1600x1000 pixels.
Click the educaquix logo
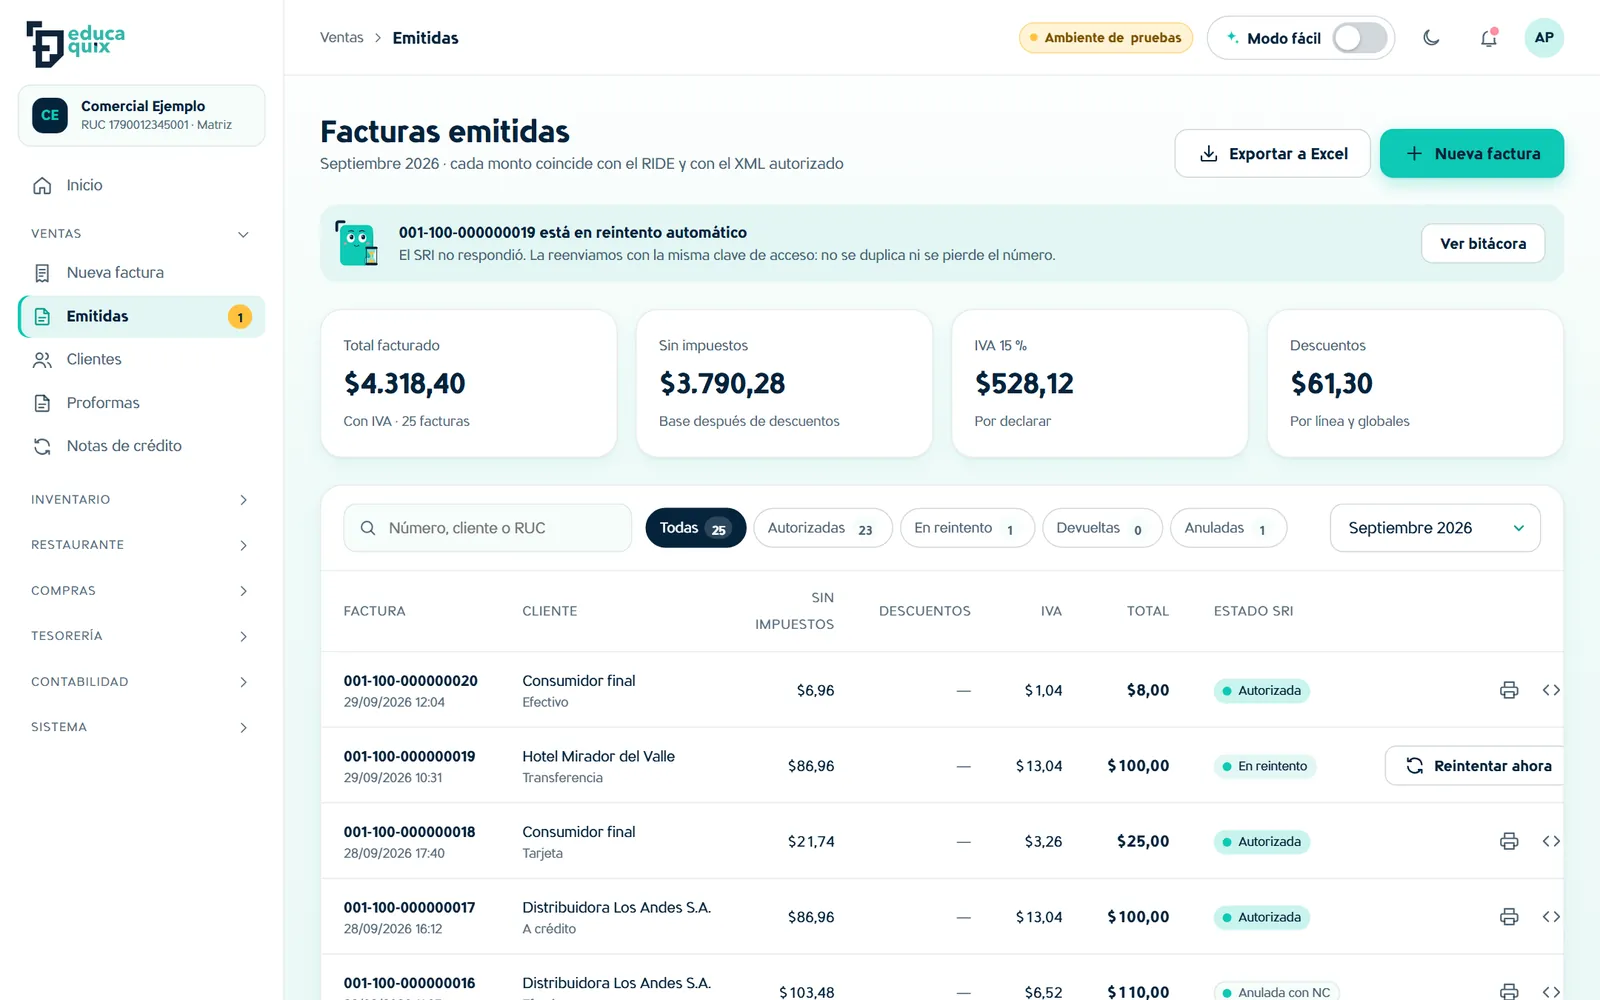76,43
